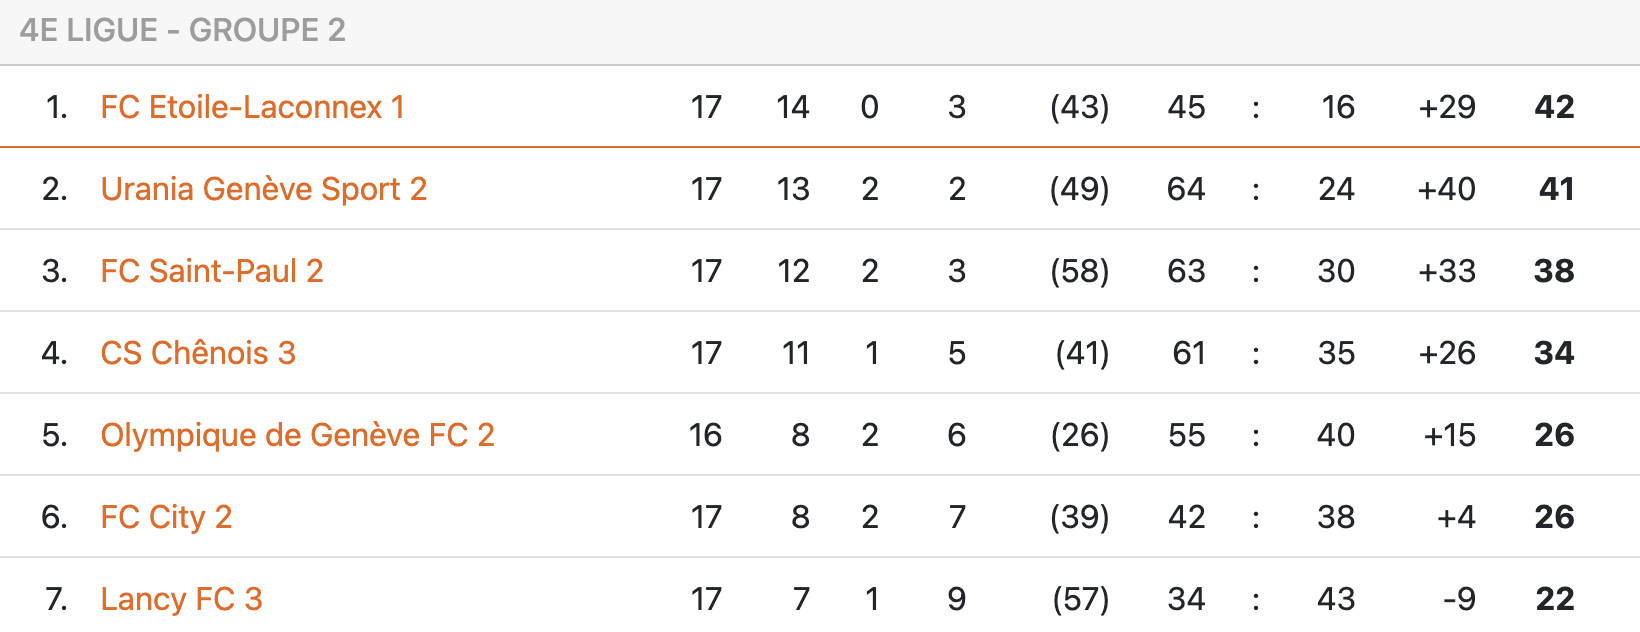
Task: Click CS Chênois's 61 goals scored
Action: (1188, 353)
